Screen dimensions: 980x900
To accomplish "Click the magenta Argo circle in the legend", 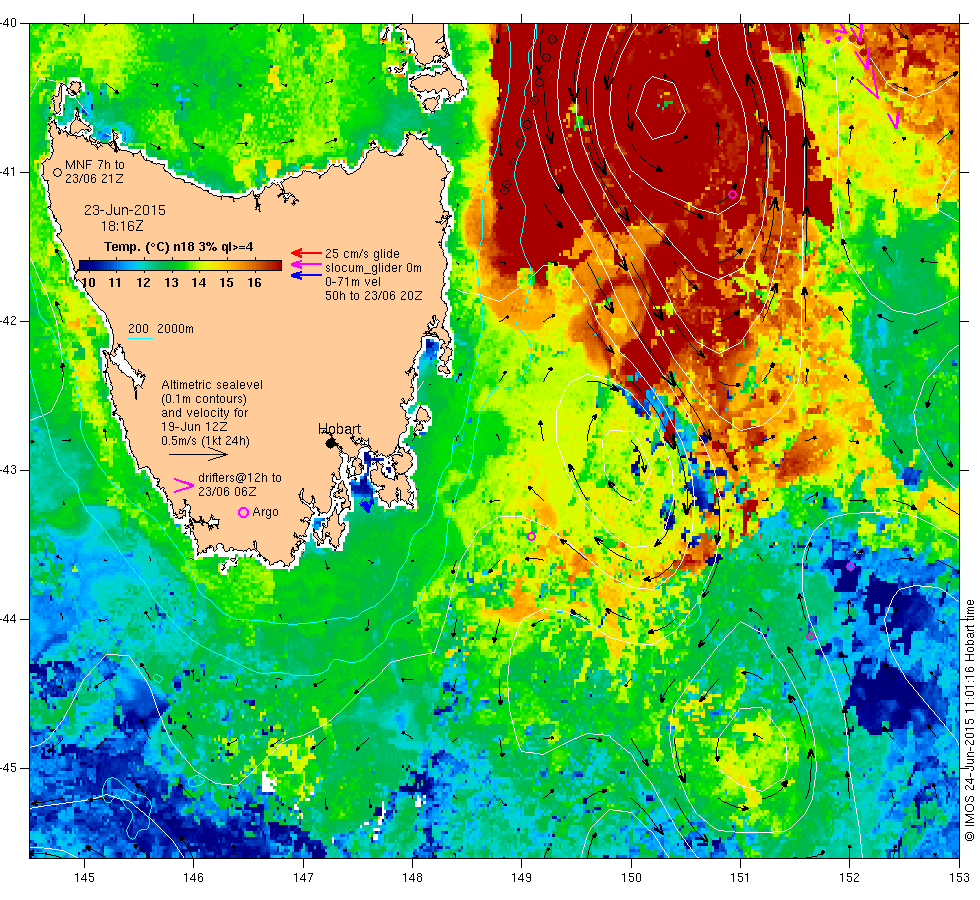I will pos(244,512).
